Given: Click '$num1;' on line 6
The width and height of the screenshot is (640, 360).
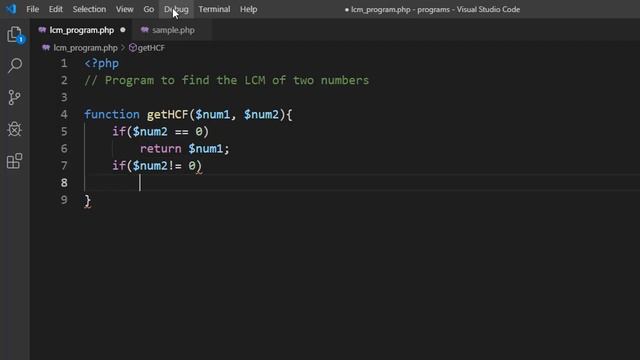Looking at the screenshot, I should coord(209,149).
